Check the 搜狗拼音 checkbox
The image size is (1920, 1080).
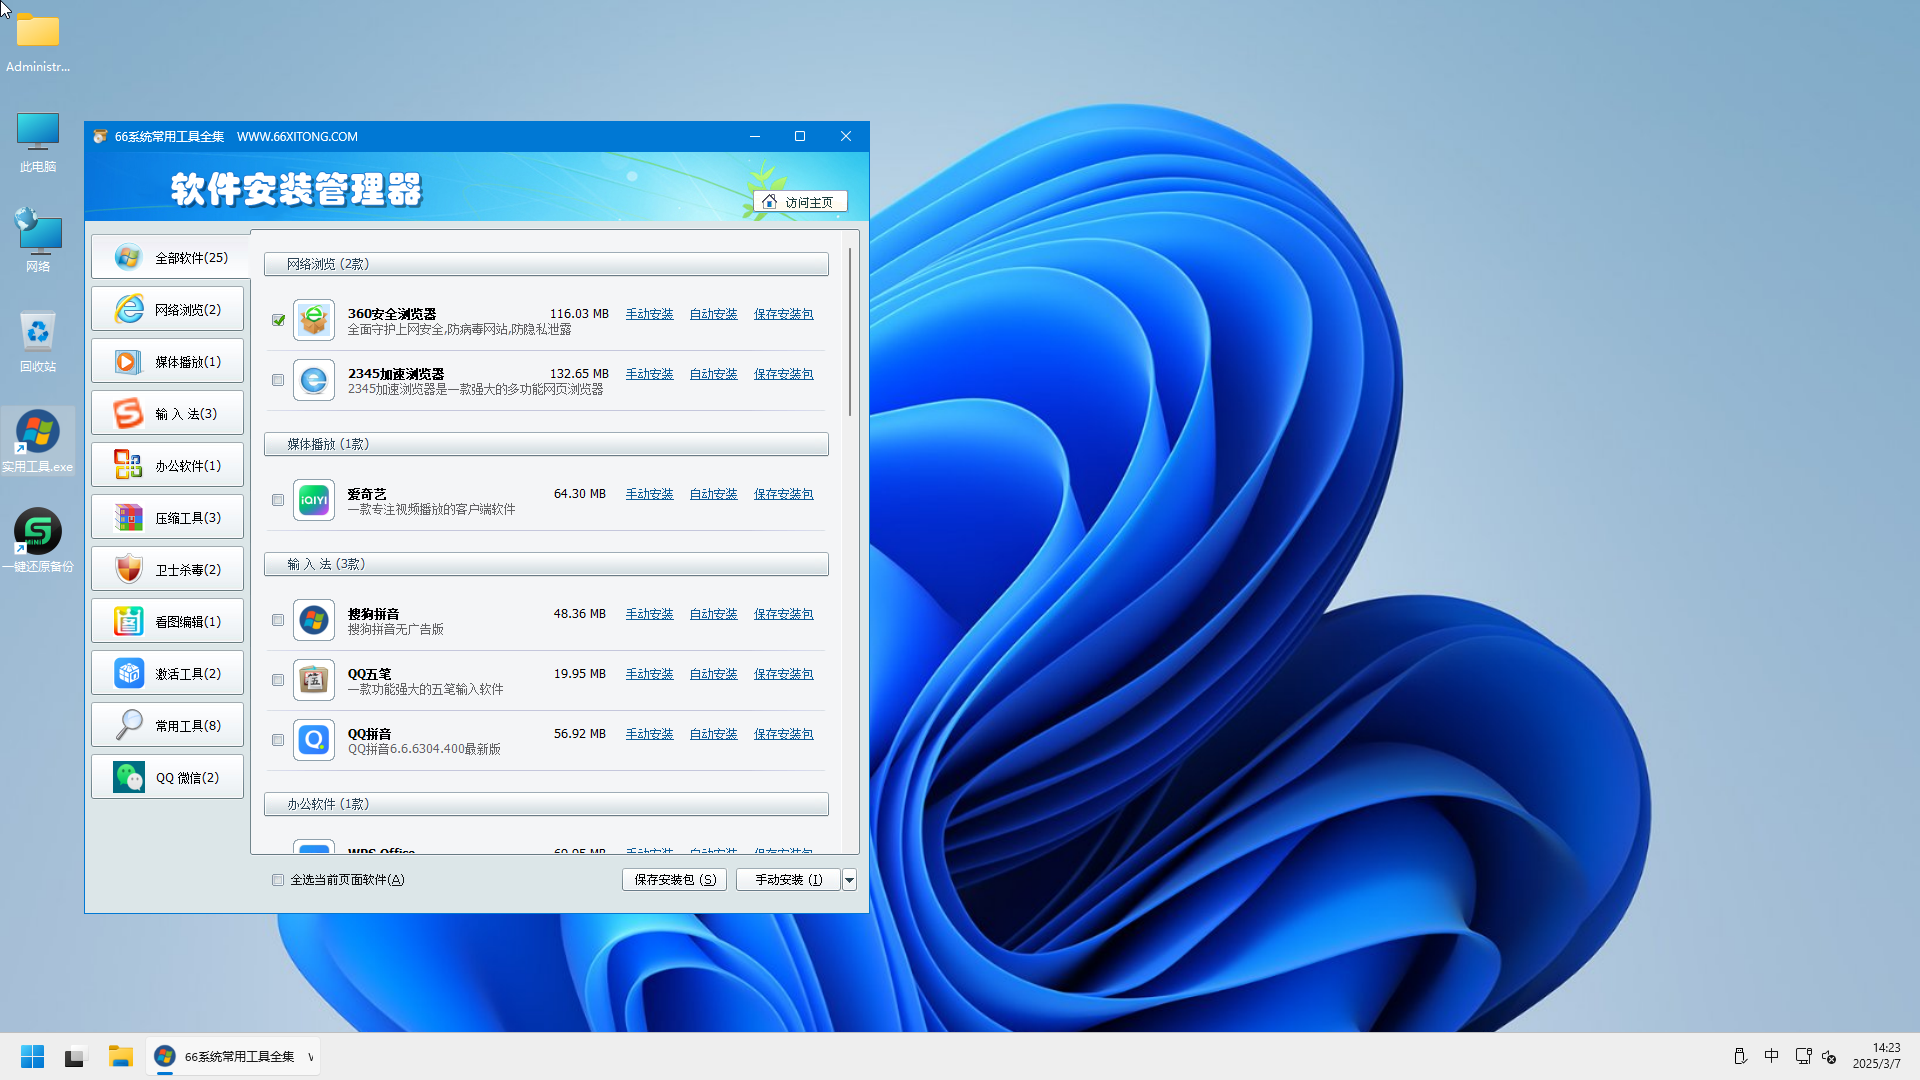278,620
